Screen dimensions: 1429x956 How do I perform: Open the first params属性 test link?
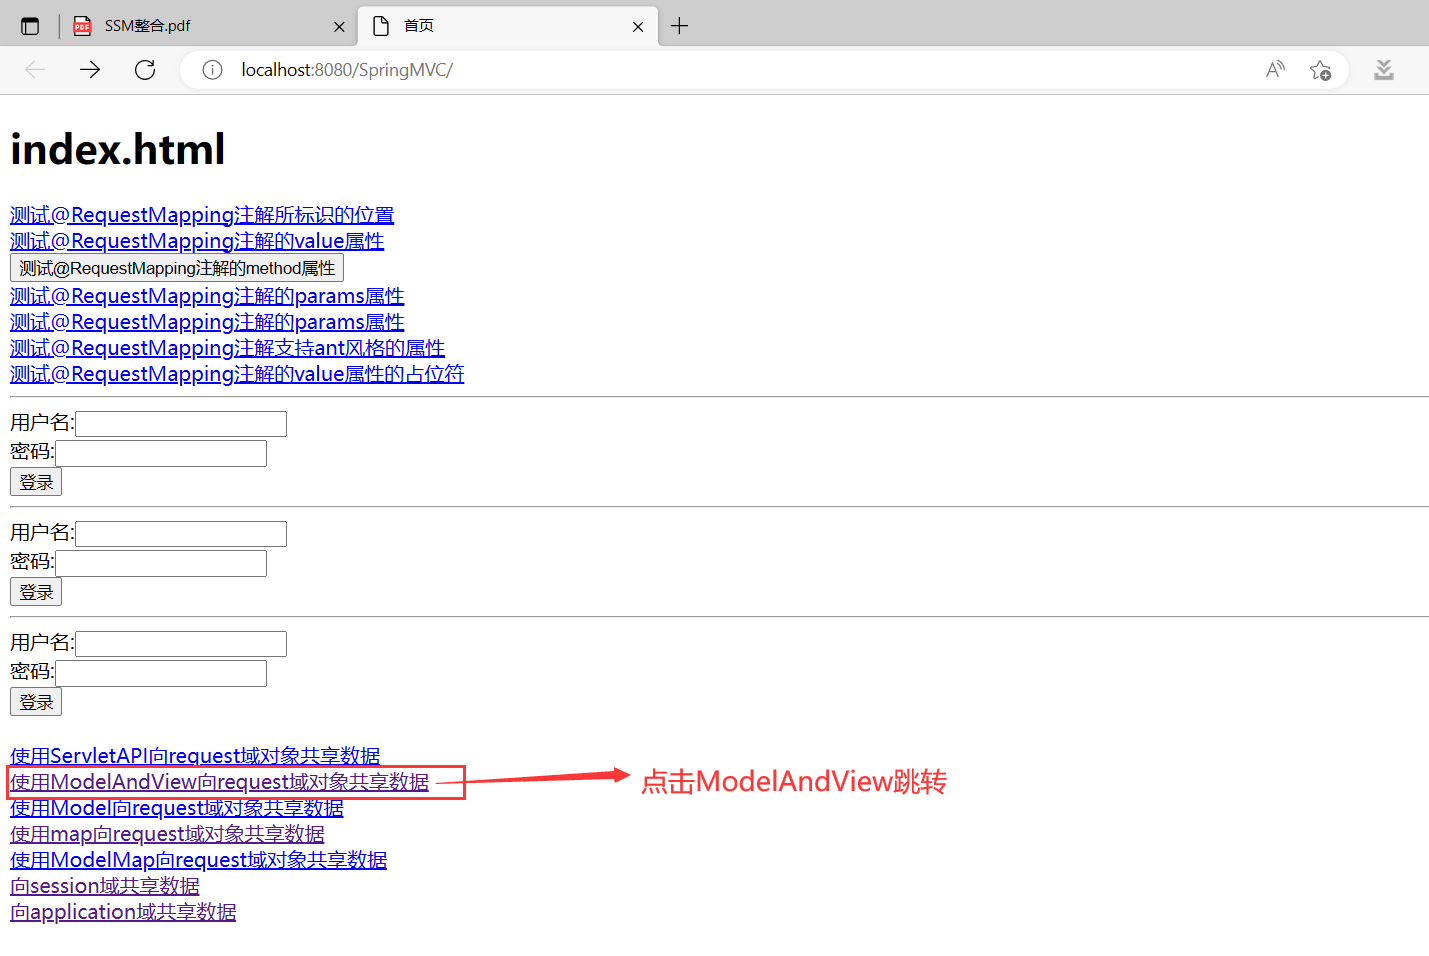click(x=207, y=296)
